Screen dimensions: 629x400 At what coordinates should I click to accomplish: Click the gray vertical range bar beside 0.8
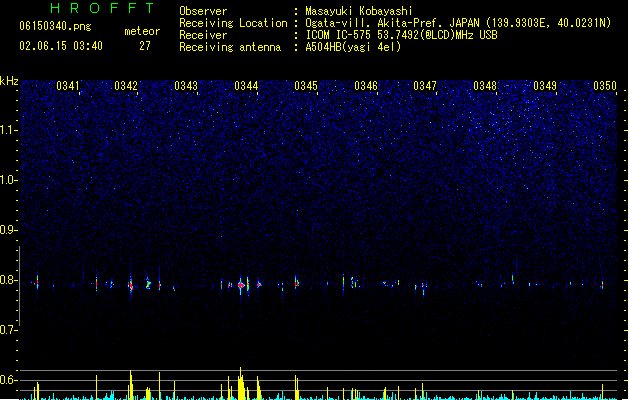20,286
